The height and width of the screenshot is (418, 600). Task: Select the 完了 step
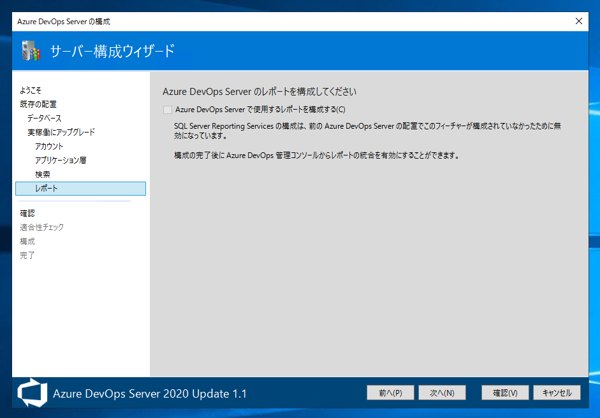(27, 255)
